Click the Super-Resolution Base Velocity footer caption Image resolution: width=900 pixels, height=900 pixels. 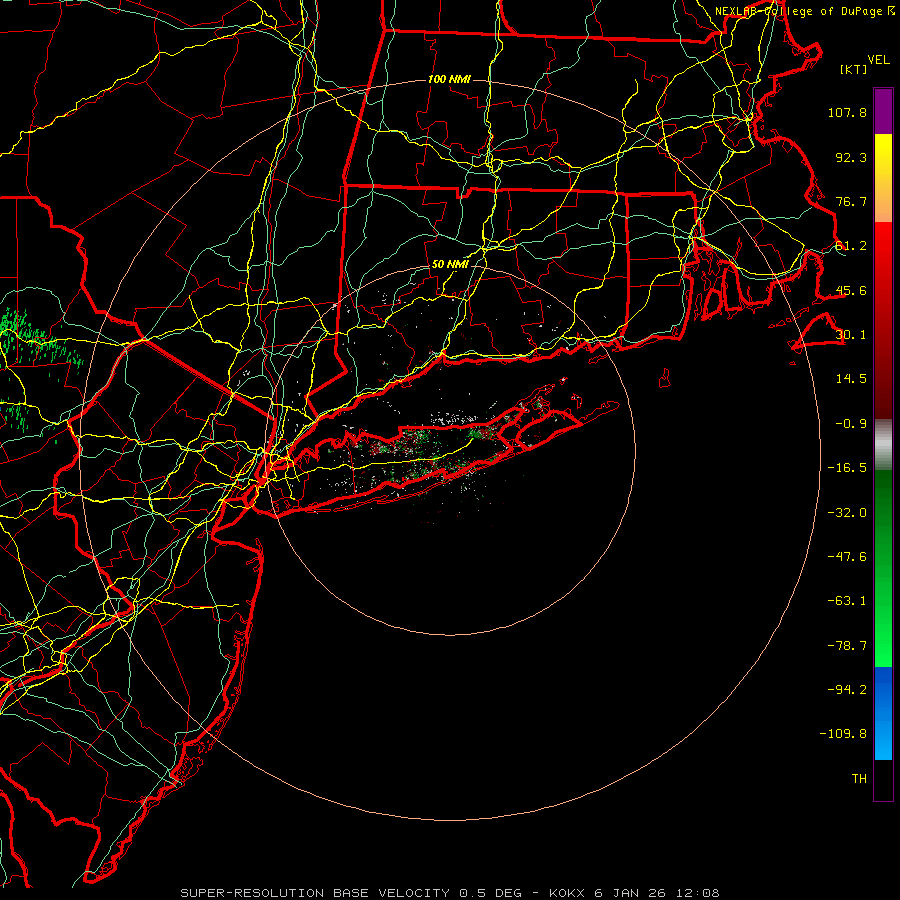click(450, 893)
